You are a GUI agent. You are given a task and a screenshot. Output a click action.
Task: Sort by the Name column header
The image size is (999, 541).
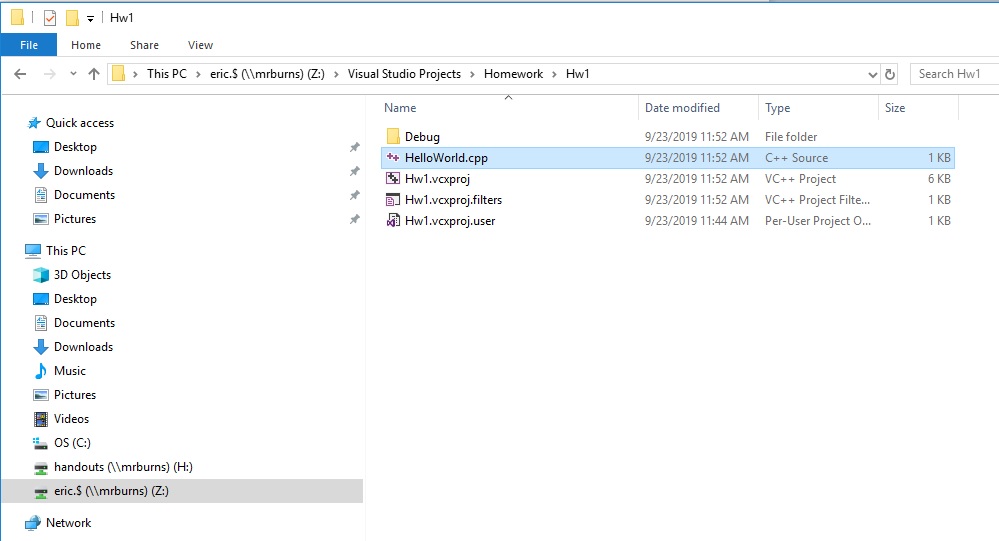[x=400, y=108]
